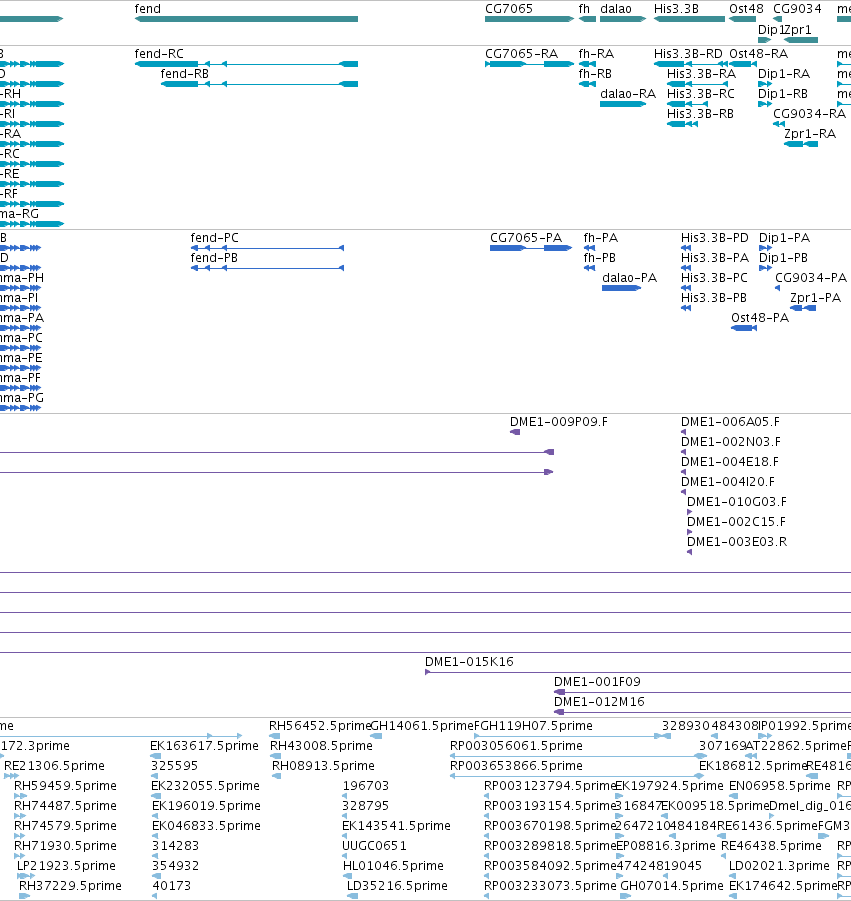Click the Ost48-RA transcript
This screenshot has width=851, height=901.
click(742, 64)
